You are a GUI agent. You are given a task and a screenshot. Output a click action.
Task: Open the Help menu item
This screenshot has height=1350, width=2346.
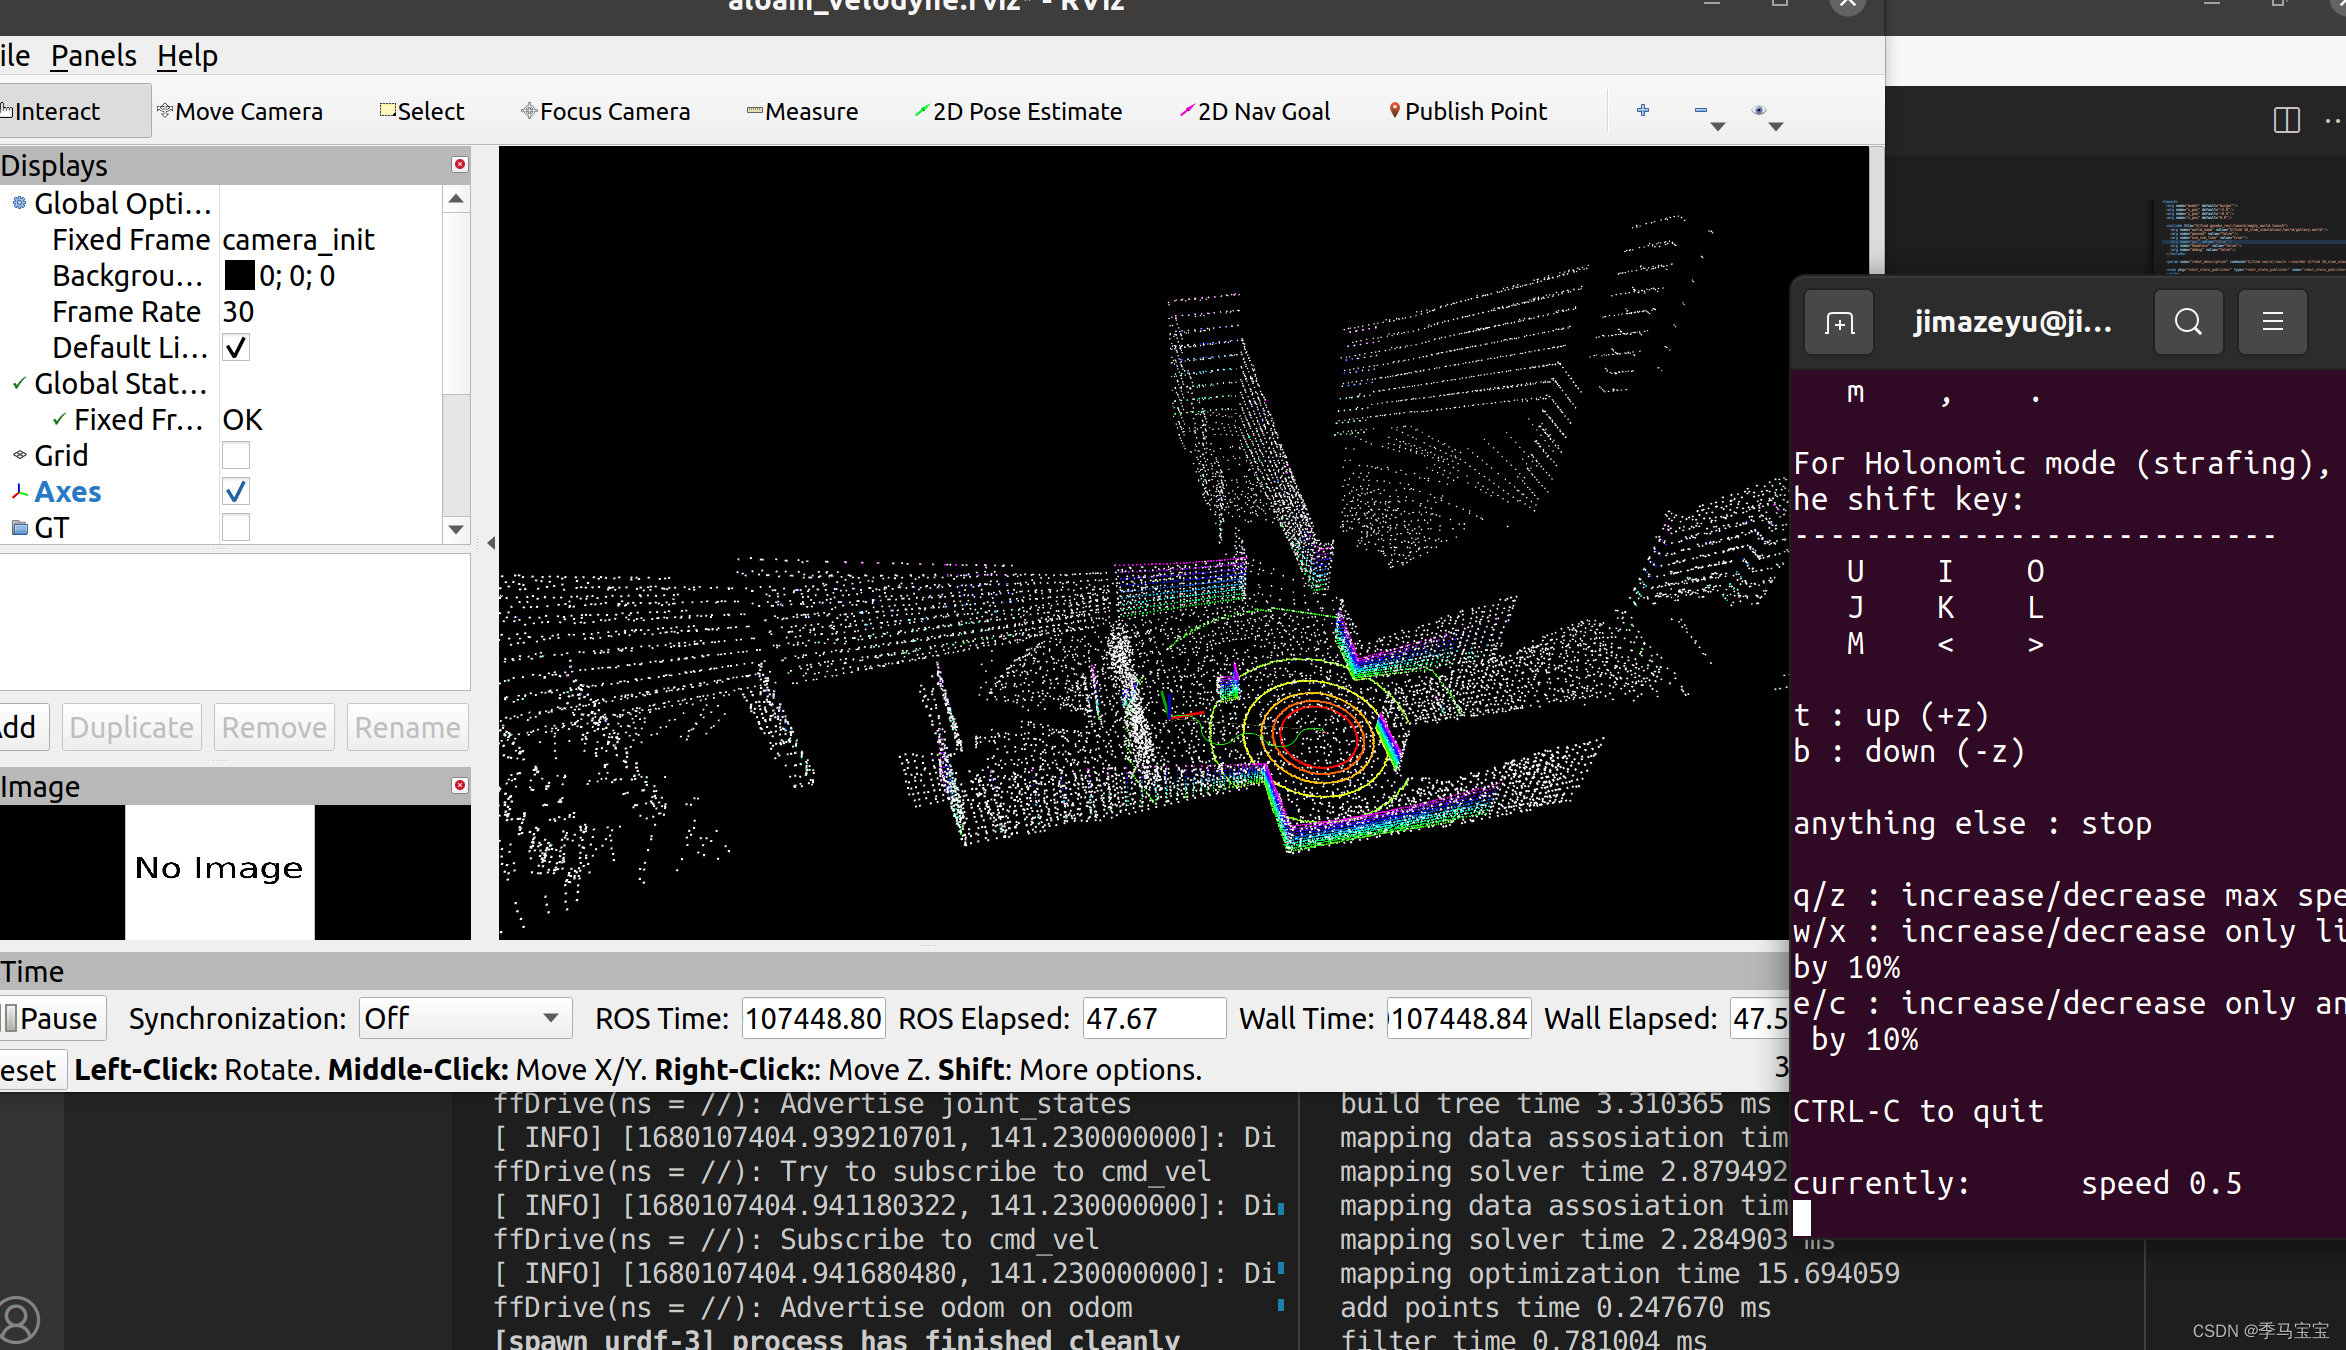point(189,55)
